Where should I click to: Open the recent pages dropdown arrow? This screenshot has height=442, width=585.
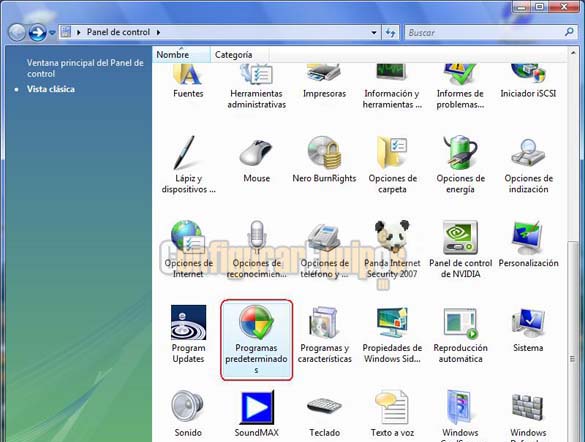click(x=52, y=33)
